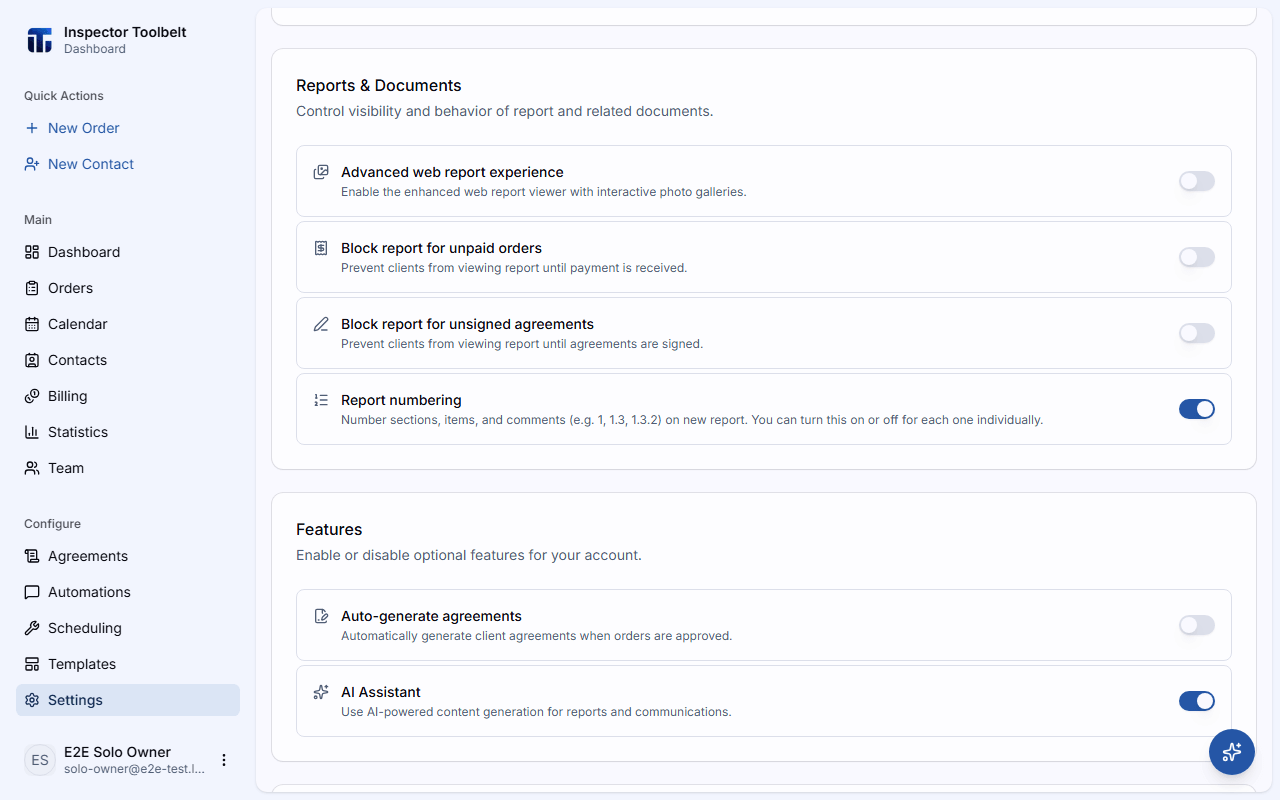Click the Settings gear icon
The width and height of the screenshot is (1280, 800).
point(32,700)
